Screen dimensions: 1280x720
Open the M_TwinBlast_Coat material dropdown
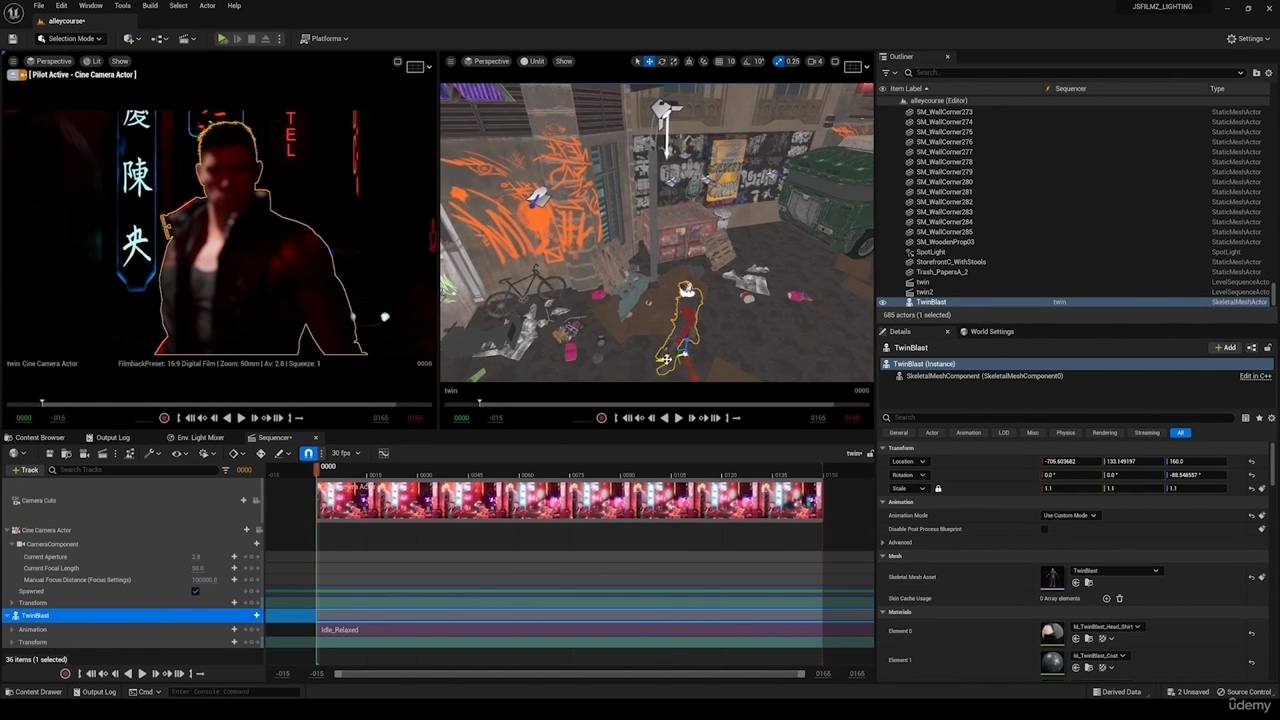(x=1100, y=656)
